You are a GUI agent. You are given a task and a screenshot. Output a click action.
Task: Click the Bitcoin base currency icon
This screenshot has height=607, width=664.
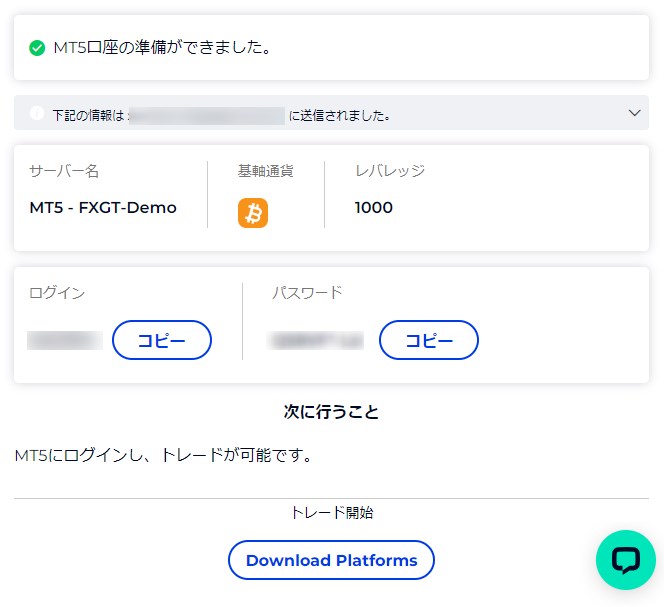click(253, 213)
